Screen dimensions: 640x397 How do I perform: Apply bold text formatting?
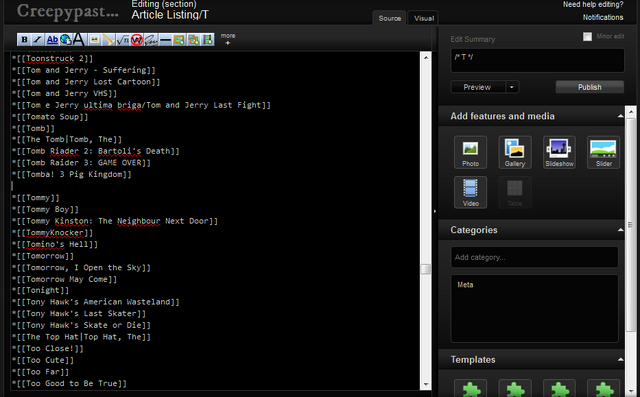point(24,40)
